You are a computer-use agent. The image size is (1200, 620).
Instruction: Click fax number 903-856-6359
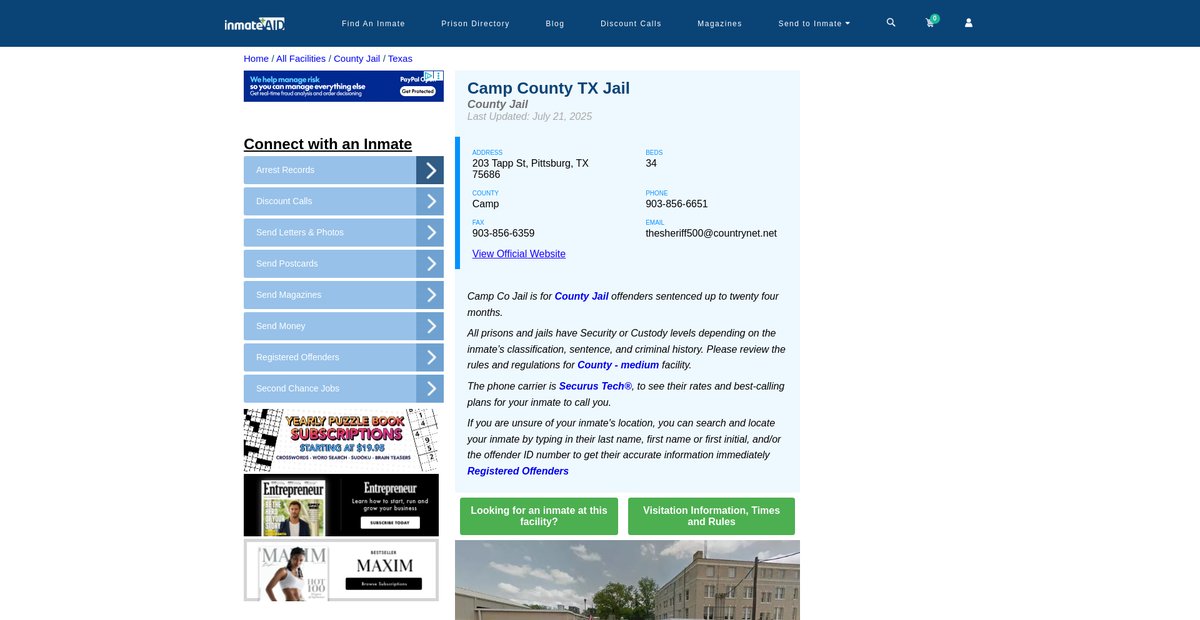point(503,233)
